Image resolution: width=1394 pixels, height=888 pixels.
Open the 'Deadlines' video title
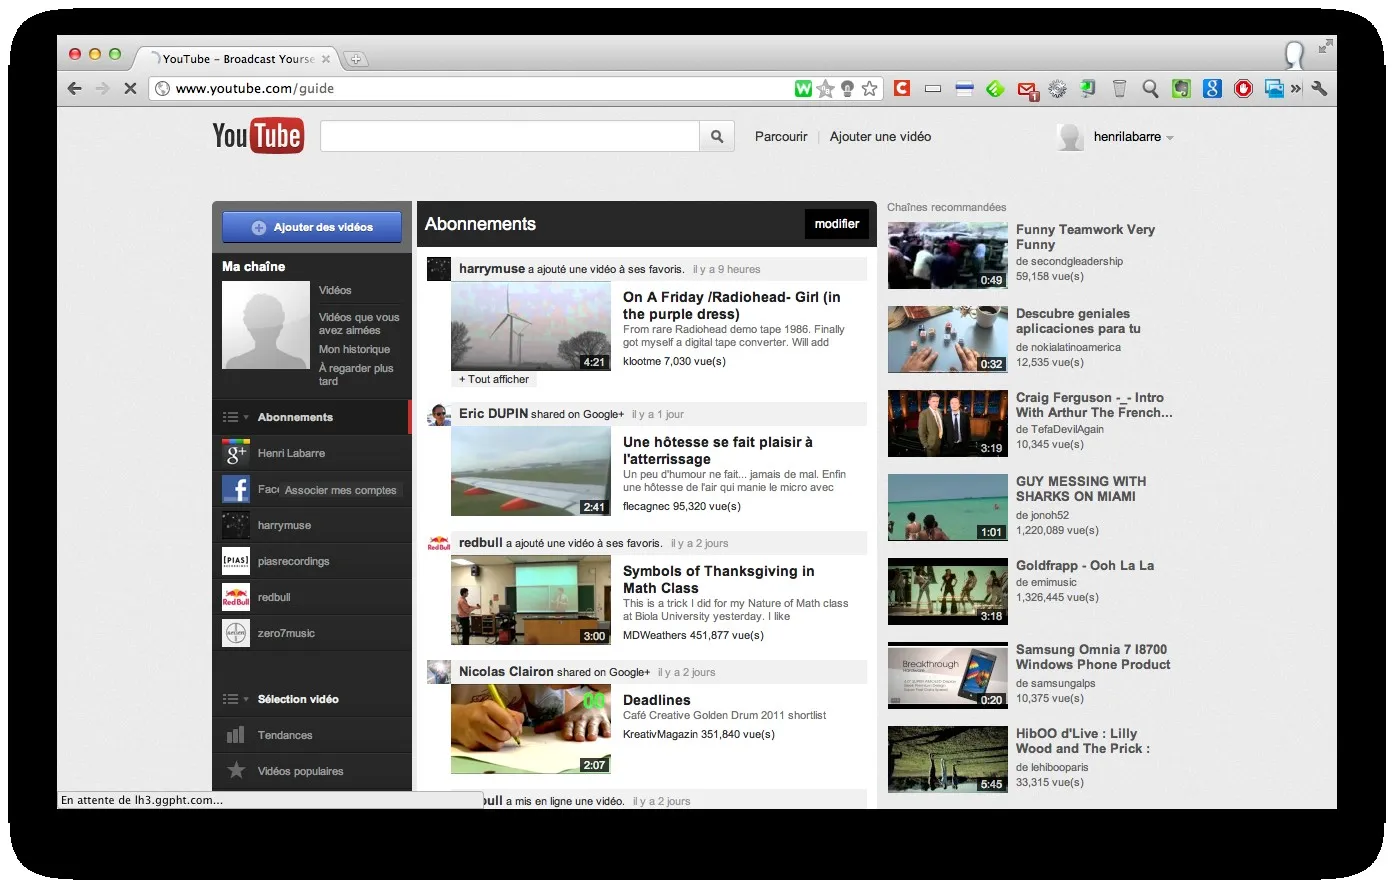[657, 700]
